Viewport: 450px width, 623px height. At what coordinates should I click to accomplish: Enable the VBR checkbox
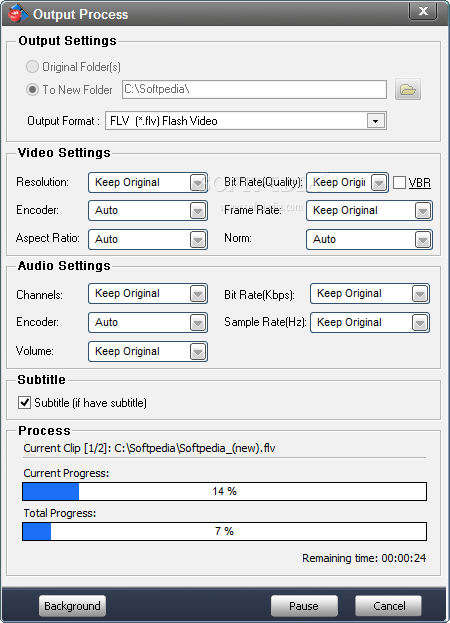399,183
